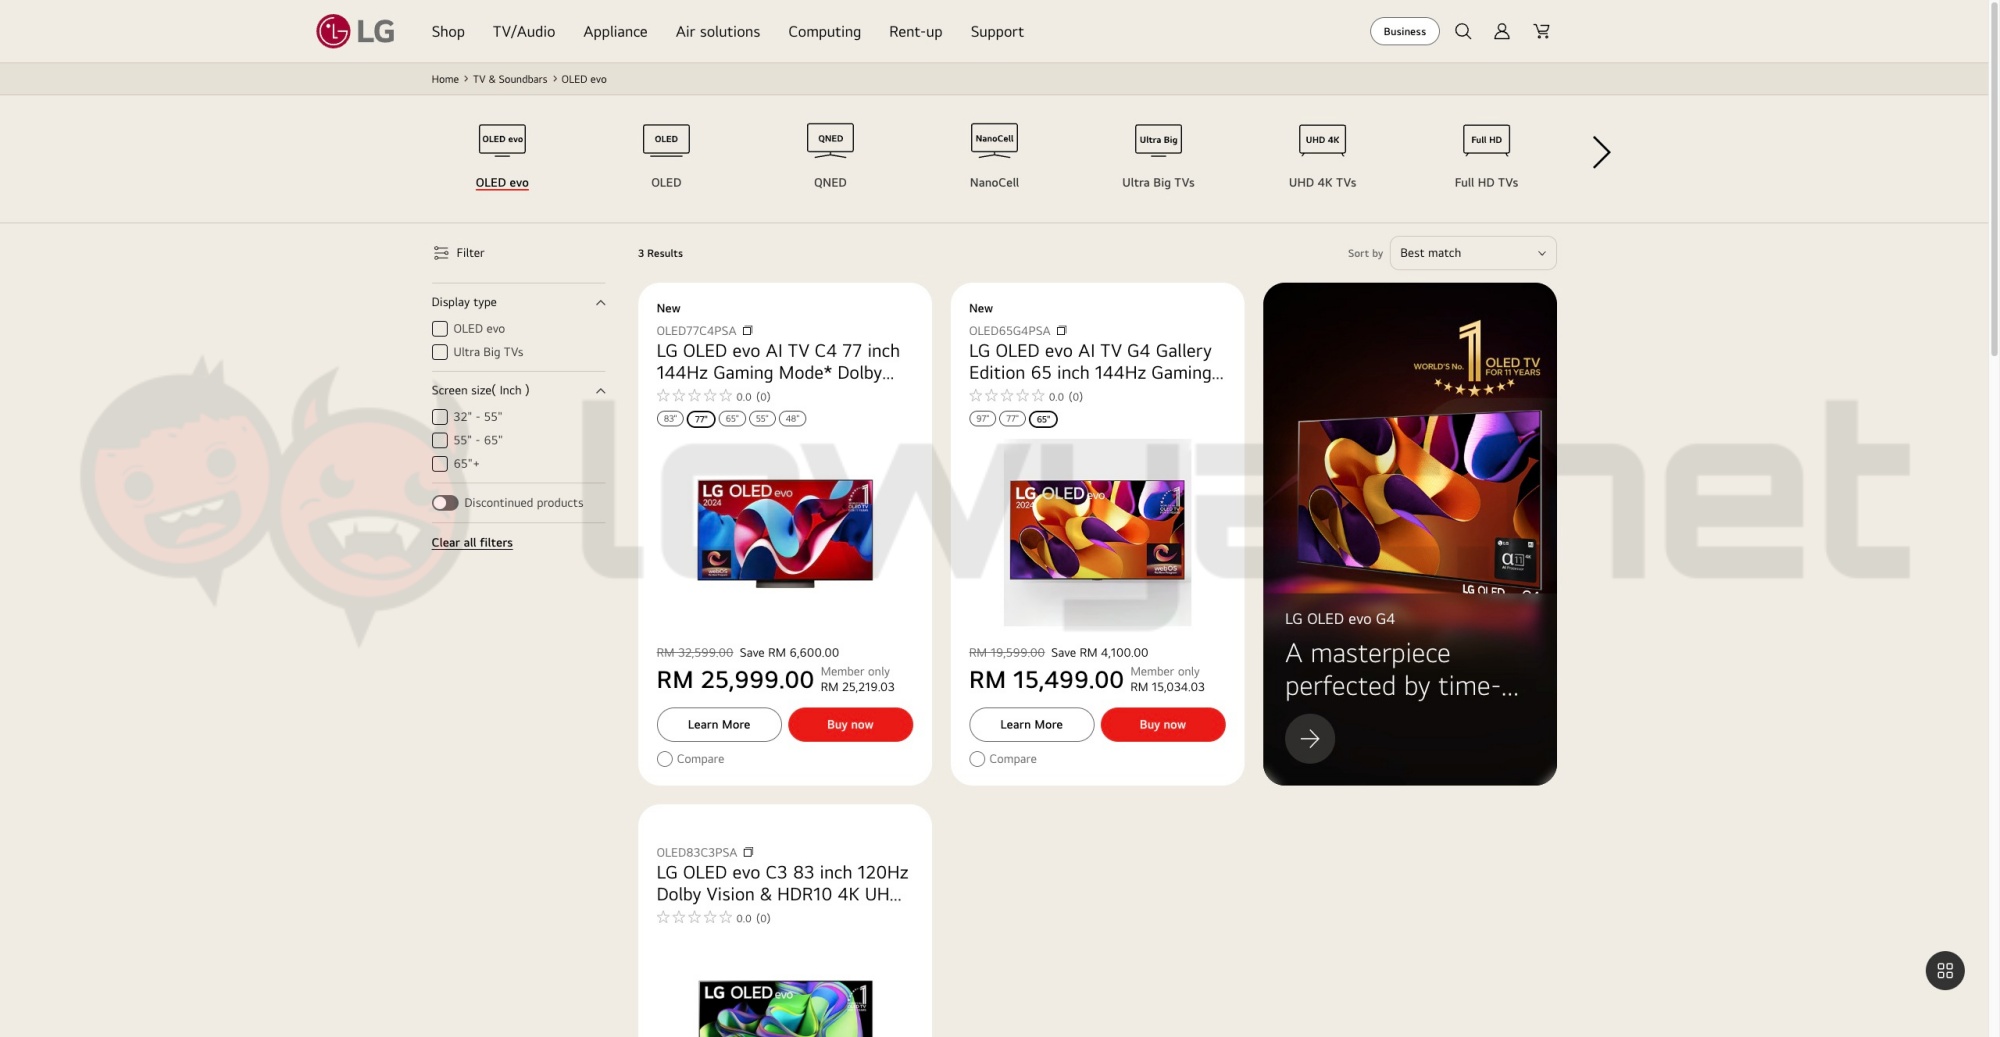Screen dimensions: 2000x1037
Task: Choose 55" size for the C4 TV
Action: [762, 419]
